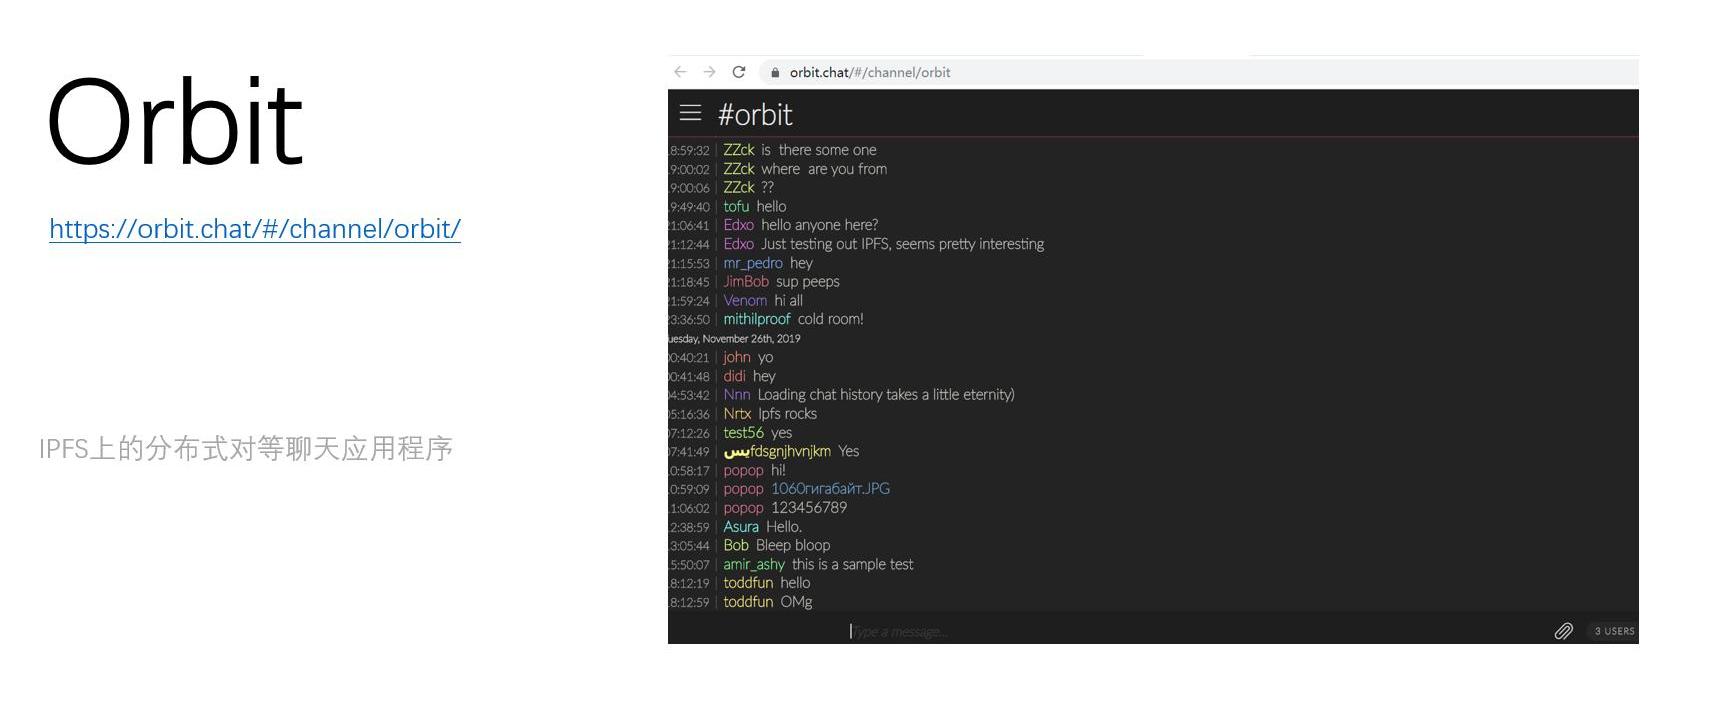Click the orbit.chat address bar URL
The width and height of the screenshot is (1724, 706).
point(870,72)
